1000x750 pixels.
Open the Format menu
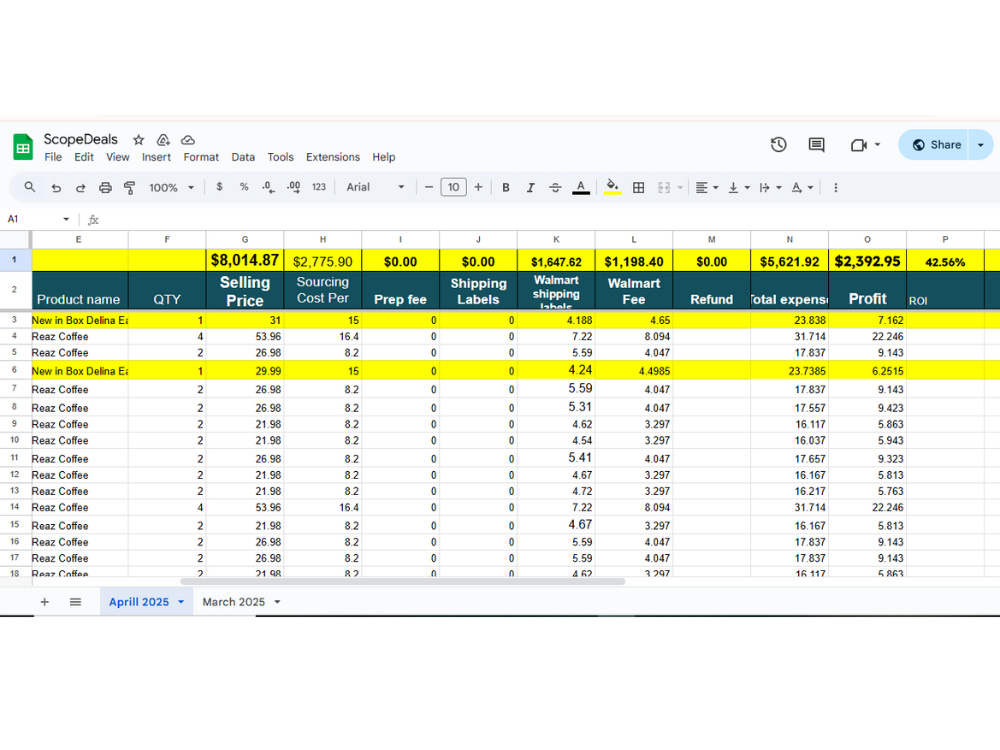click(201, 157)
